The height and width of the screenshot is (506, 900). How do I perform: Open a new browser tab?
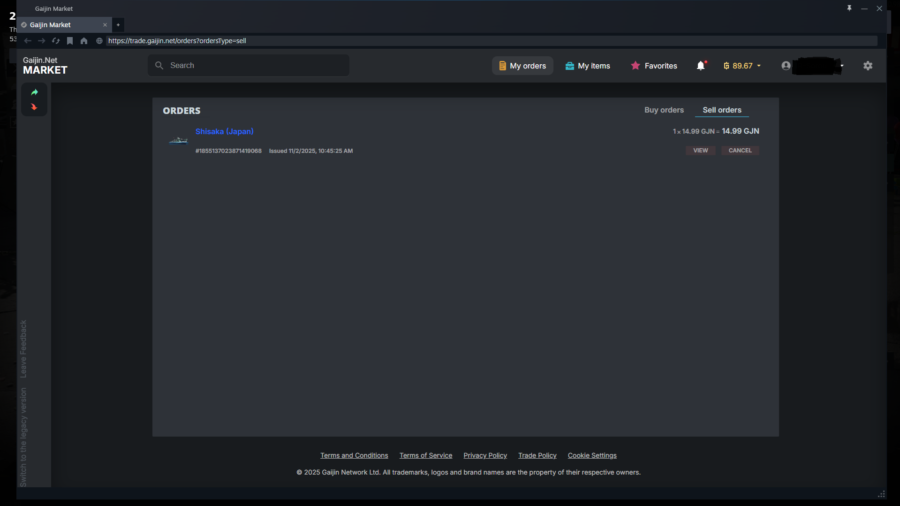point(118,25)
